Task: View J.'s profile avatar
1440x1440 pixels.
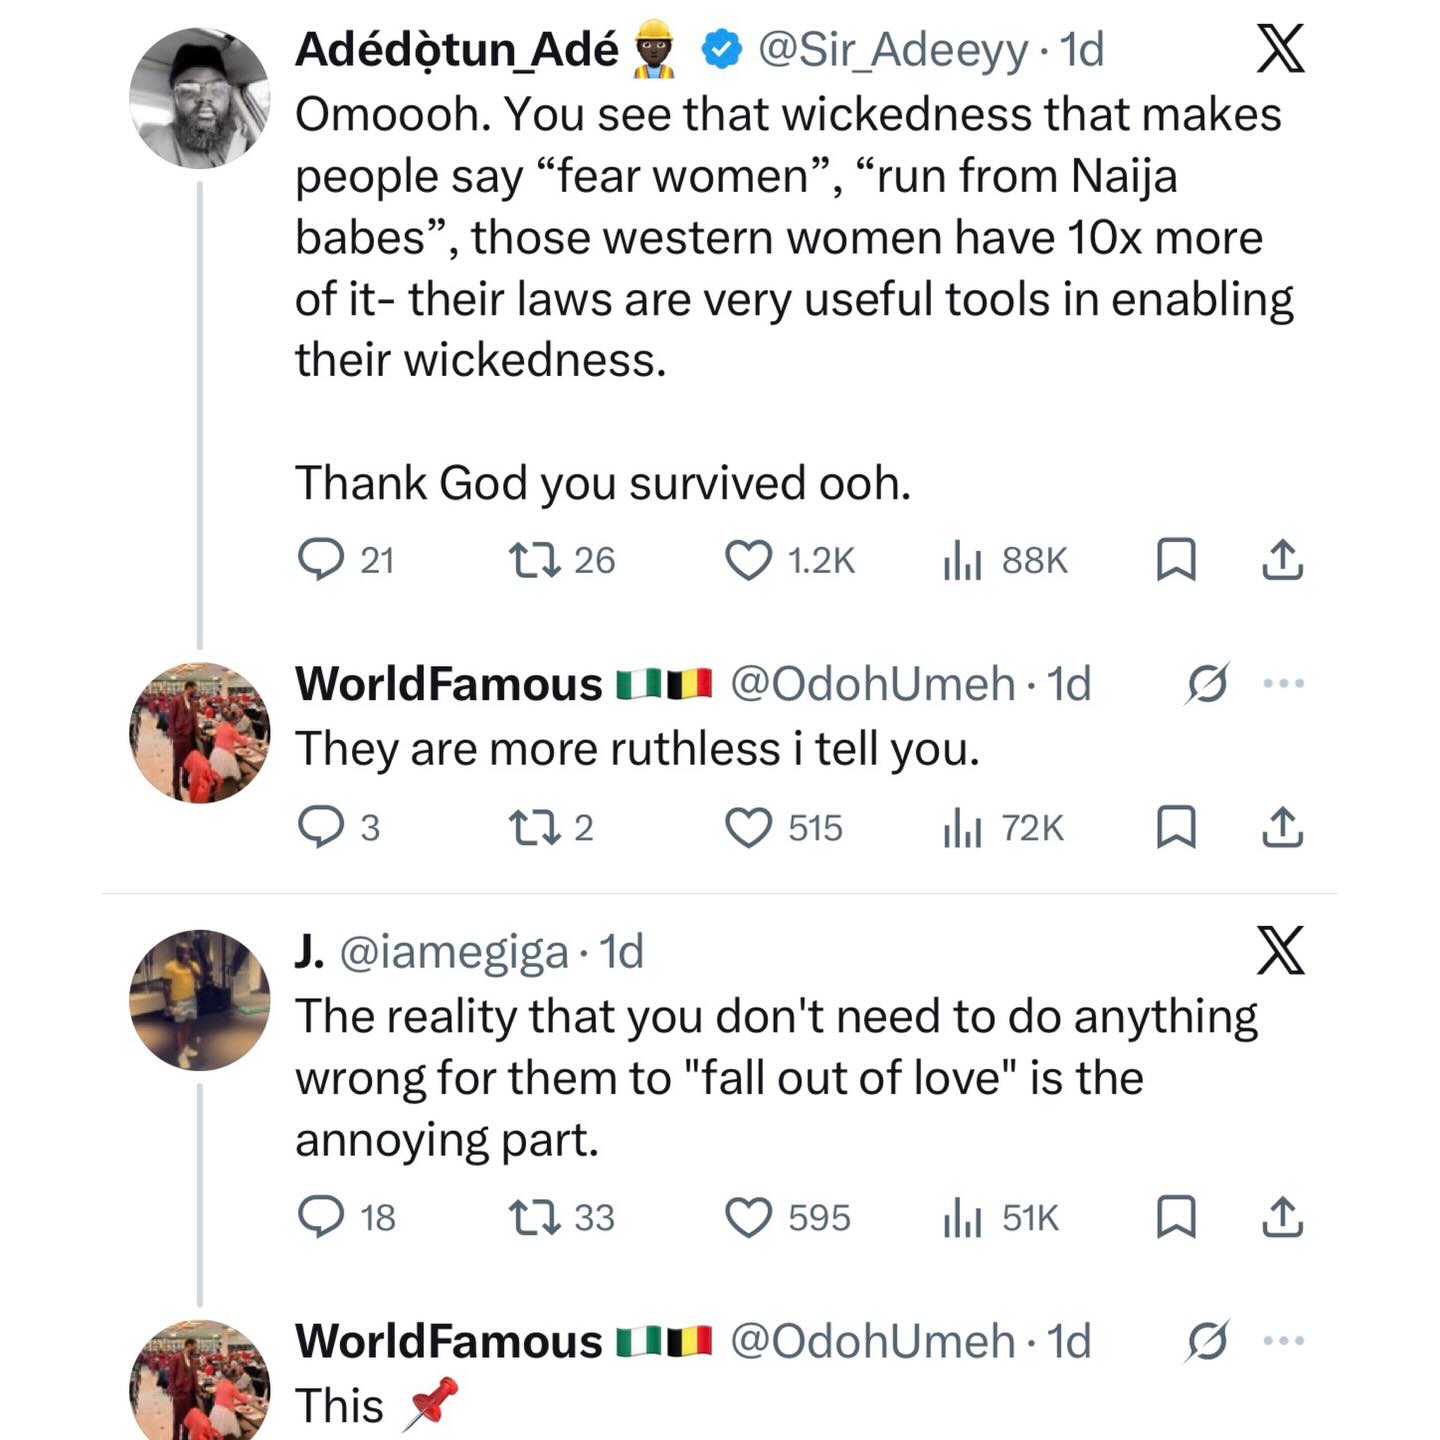Action: point(200,1000)
